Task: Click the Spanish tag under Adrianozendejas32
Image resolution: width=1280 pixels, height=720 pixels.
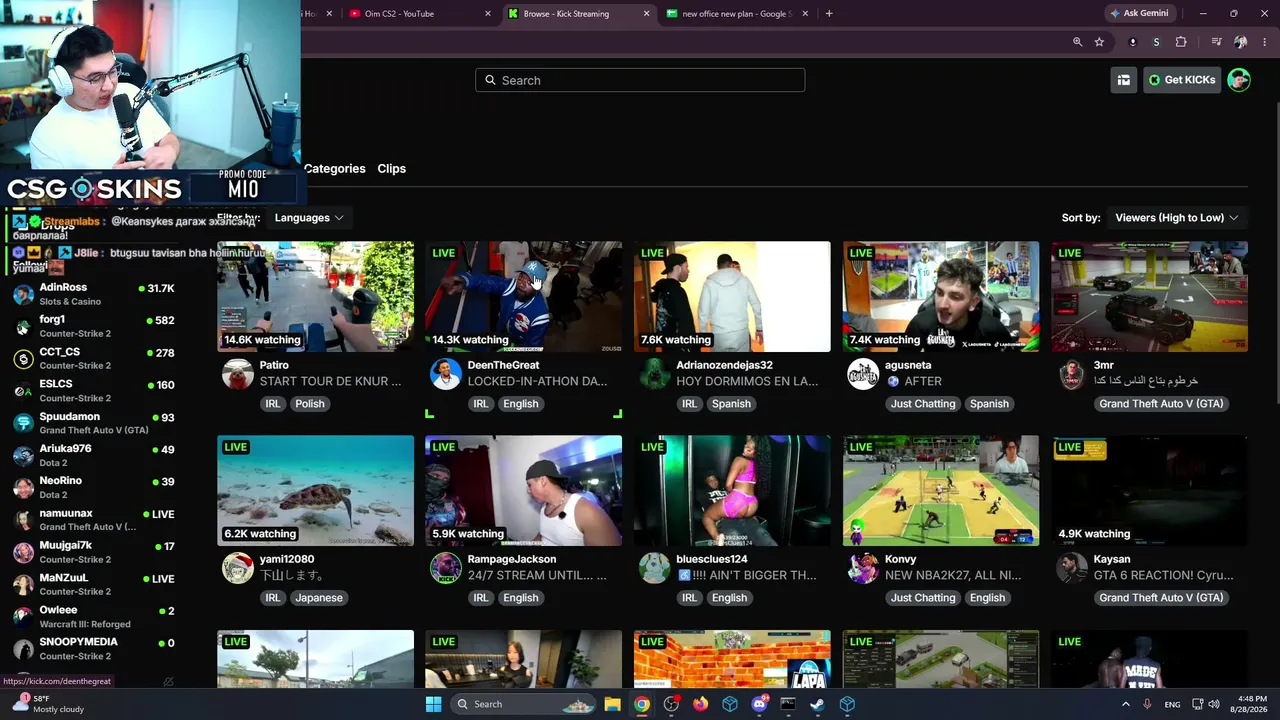Action: (x=731, y=404)
